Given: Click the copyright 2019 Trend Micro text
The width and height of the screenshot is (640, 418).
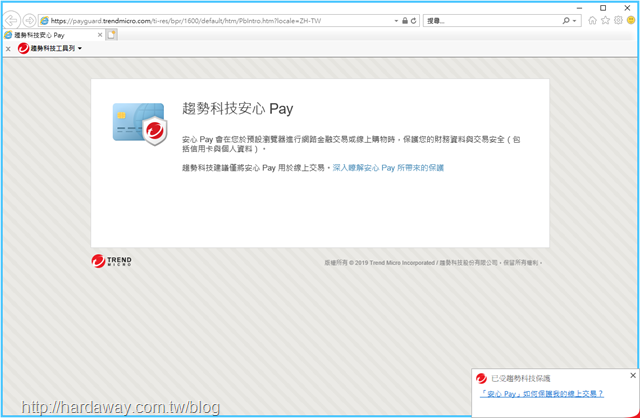Looking at the screenshot, I should 433,263.
